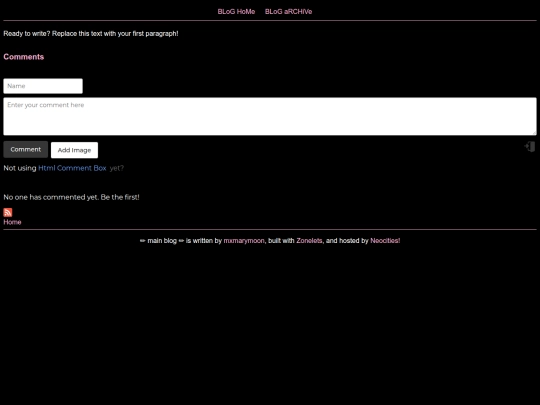Click 'No one has commented yet' text

coord(71,197)
